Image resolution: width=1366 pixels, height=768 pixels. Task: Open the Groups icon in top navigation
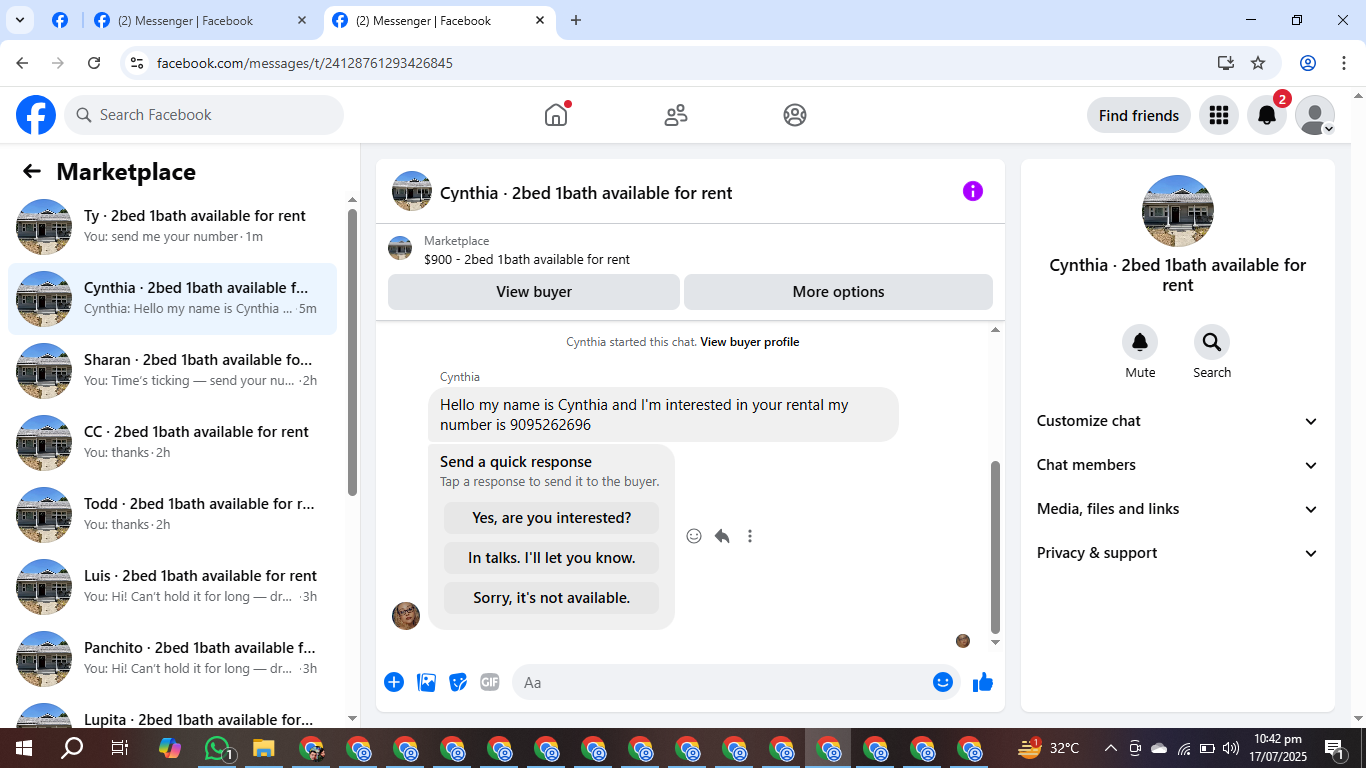(795, 115)
